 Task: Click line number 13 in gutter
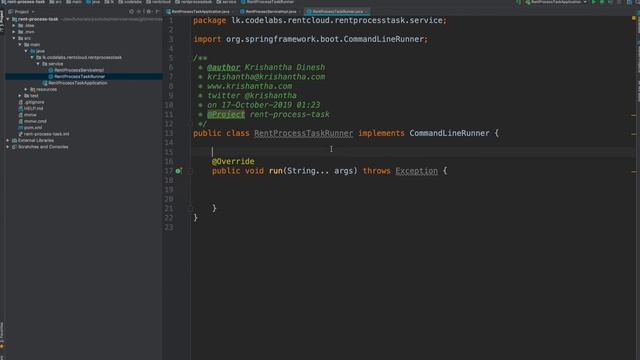(x=169, y=133)
